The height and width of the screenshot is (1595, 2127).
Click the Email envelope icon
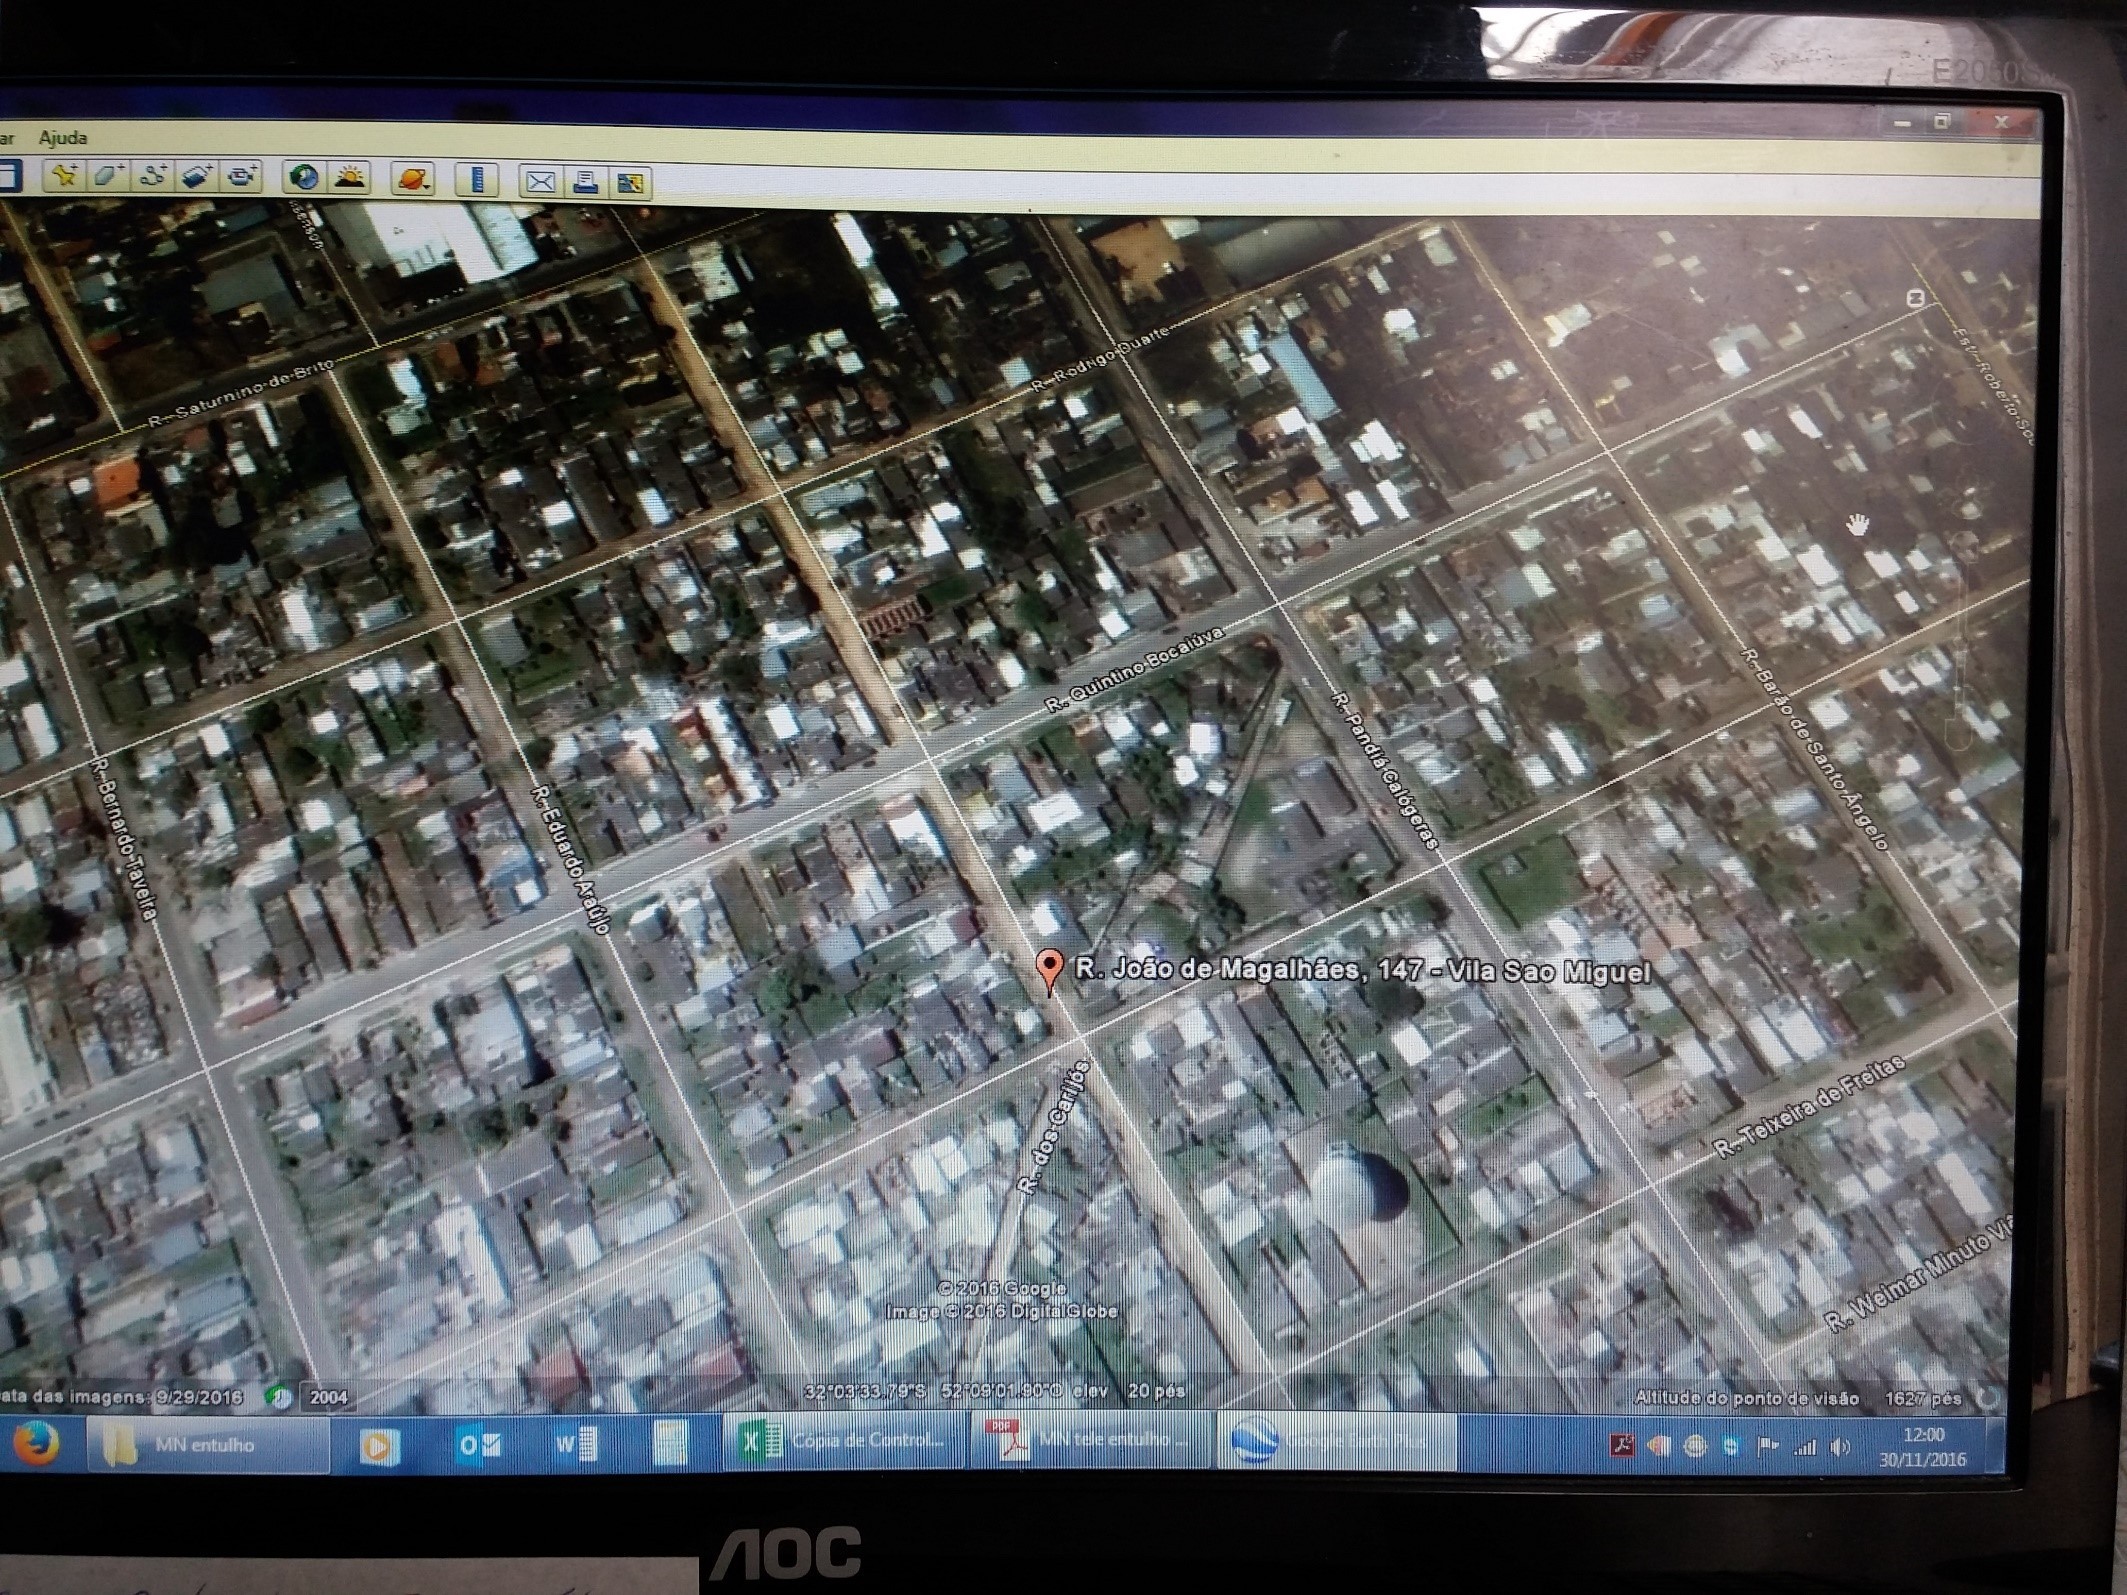(x=541, y=181)
